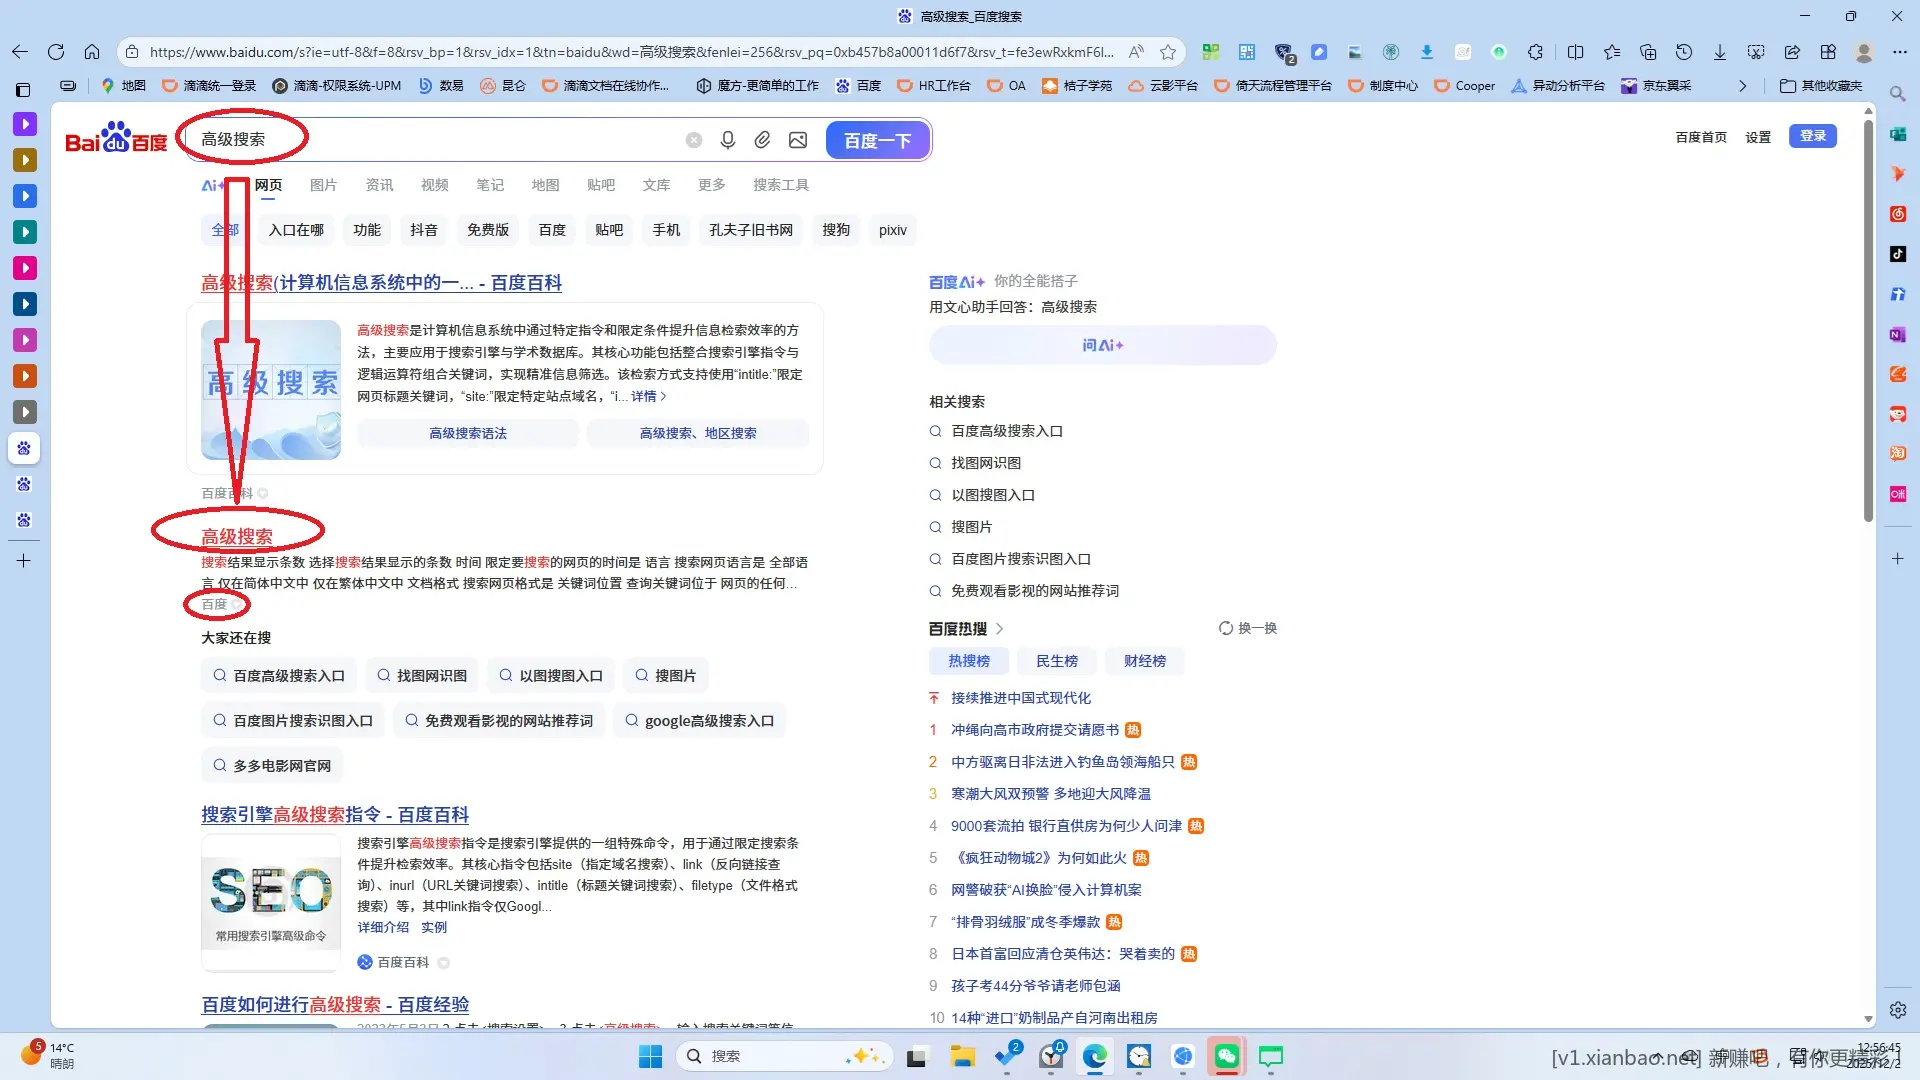Image resolution: width=1920 pixels, height=1080 pixels.
Task: Open OneNote from the Edge sidebar
Action: point(1897,335)
